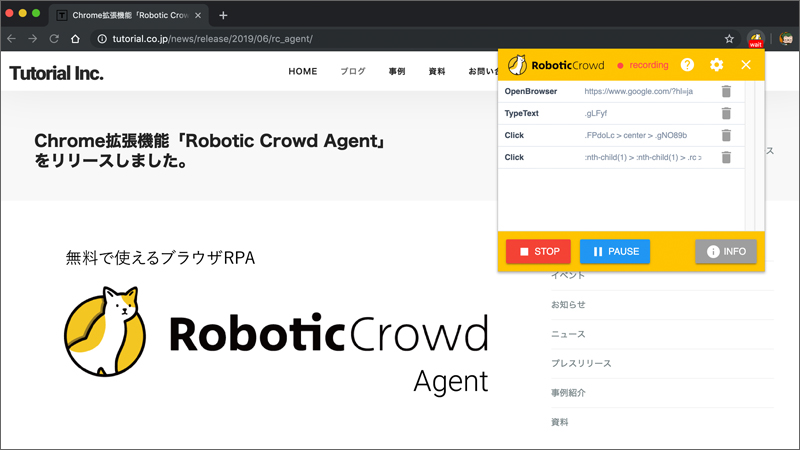Open the Chrome profile avatar
Image resolution: width=800 pixels, height=450 pixels.
click(x=786, y=39)
